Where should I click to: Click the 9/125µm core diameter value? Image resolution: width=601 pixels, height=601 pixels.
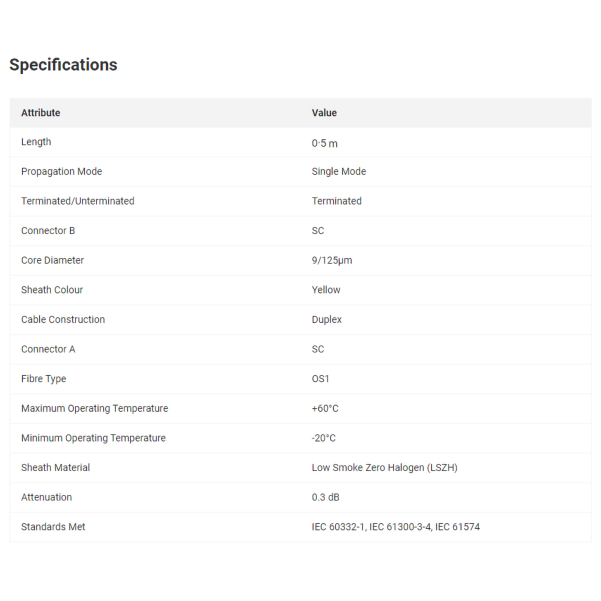[x=332, y=261]
